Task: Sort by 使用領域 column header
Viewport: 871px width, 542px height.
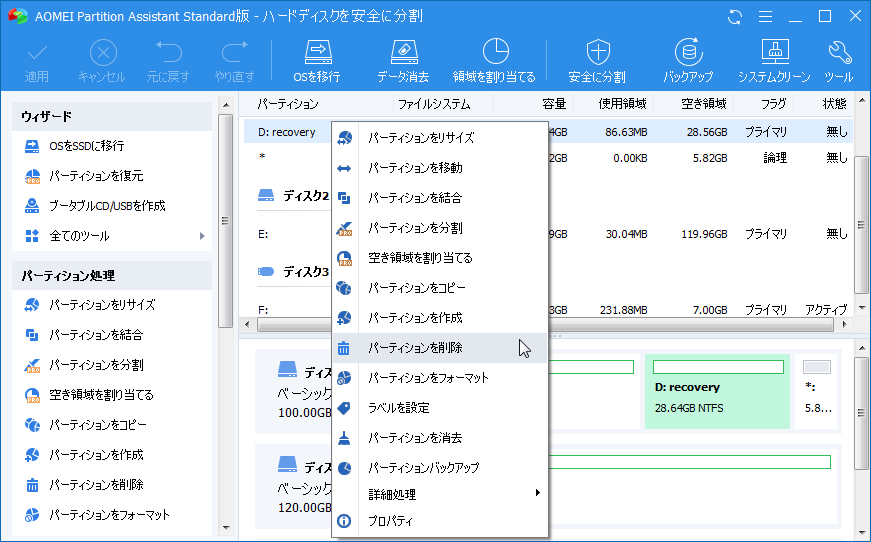Action: (x=622, y=104)
